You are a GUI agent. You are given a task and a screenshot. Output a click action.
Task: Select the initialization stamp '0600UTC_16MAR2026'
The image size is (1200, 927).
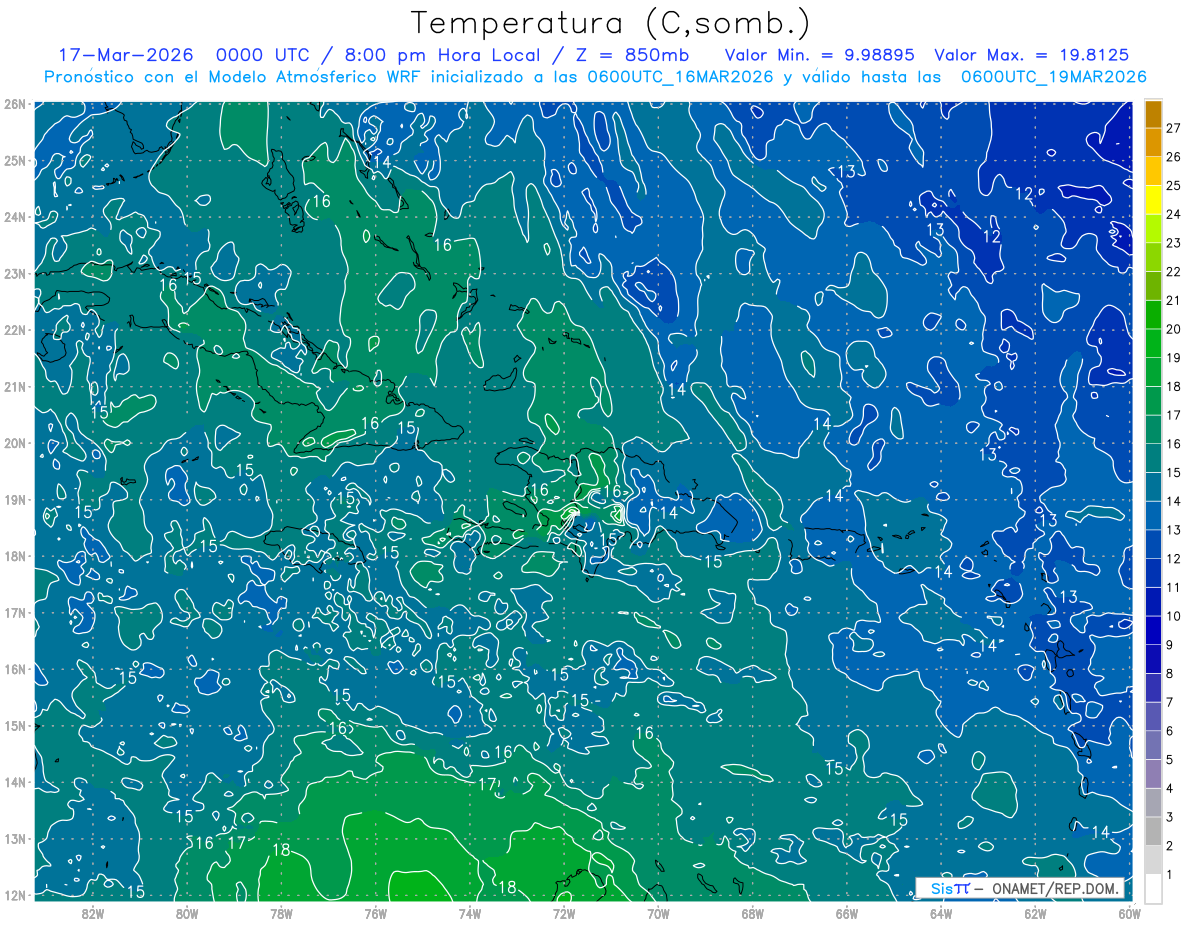(680, 77)
